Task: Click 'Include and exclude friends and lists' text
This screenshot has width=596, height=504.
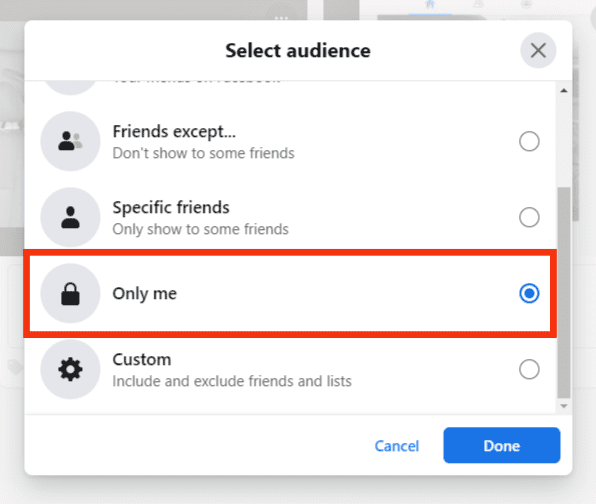Action: click(232, 381)
